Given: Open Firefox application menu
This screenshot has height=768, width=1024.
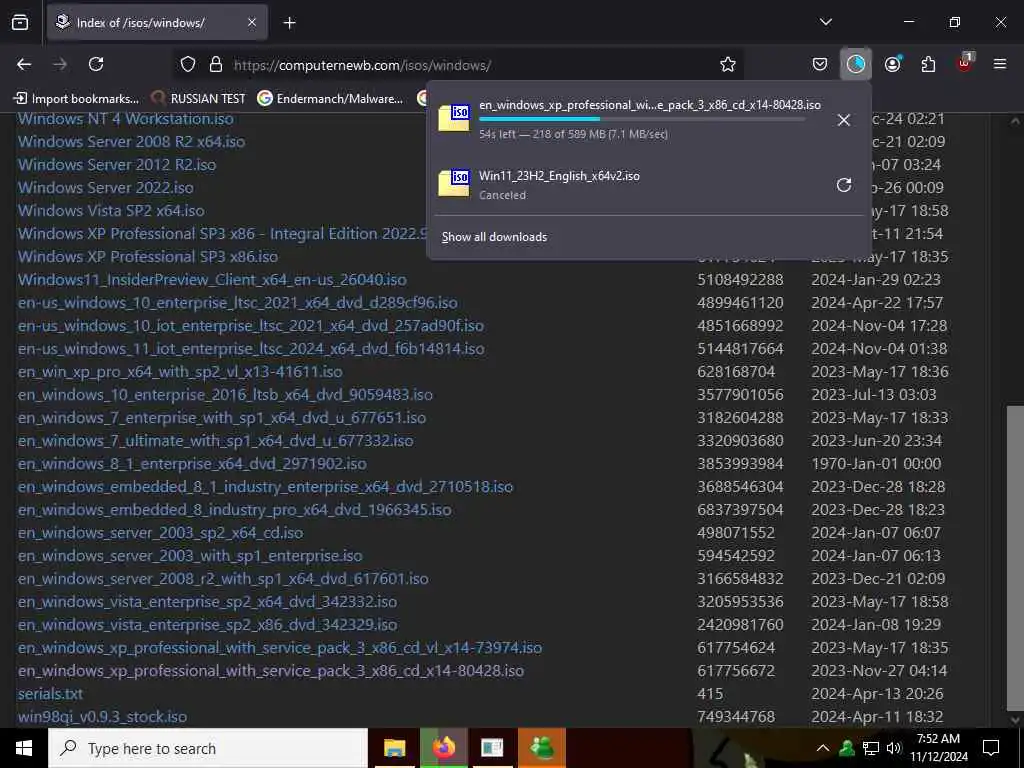Looking at the screenshot, I should pyautogui.click(x=1000, y=64).
